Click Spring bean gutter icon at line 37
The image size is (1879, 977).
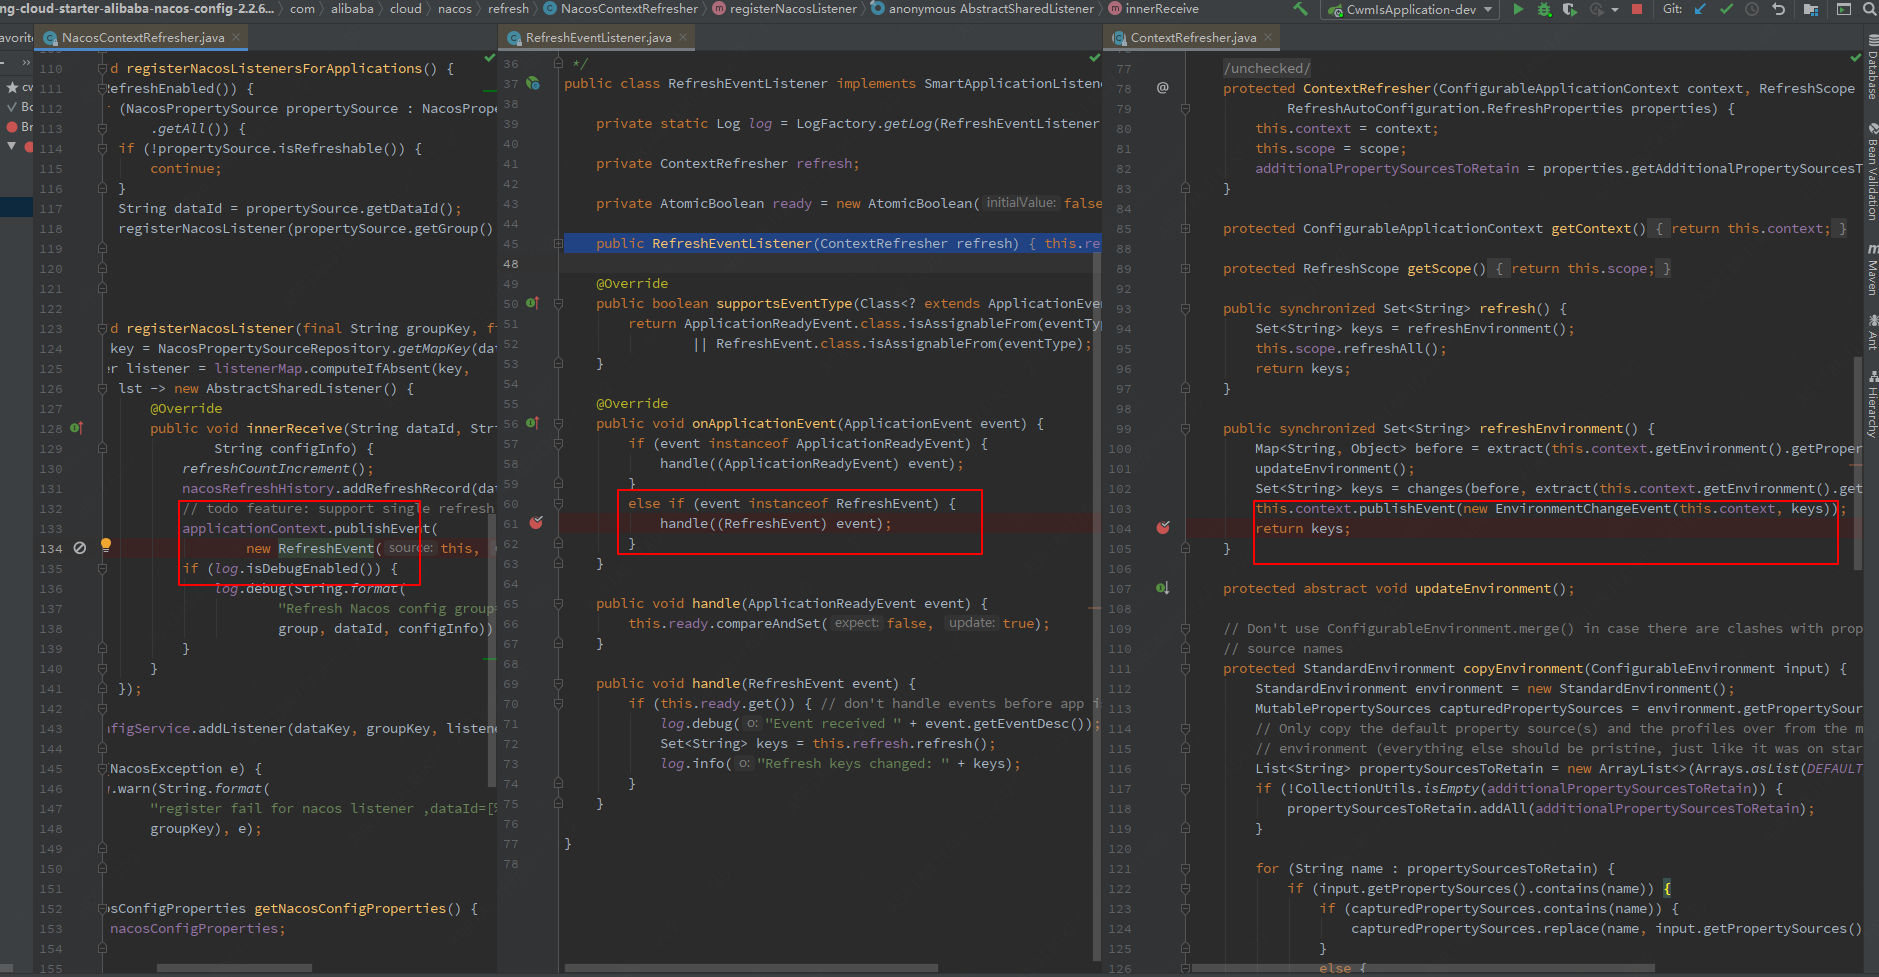533,83
